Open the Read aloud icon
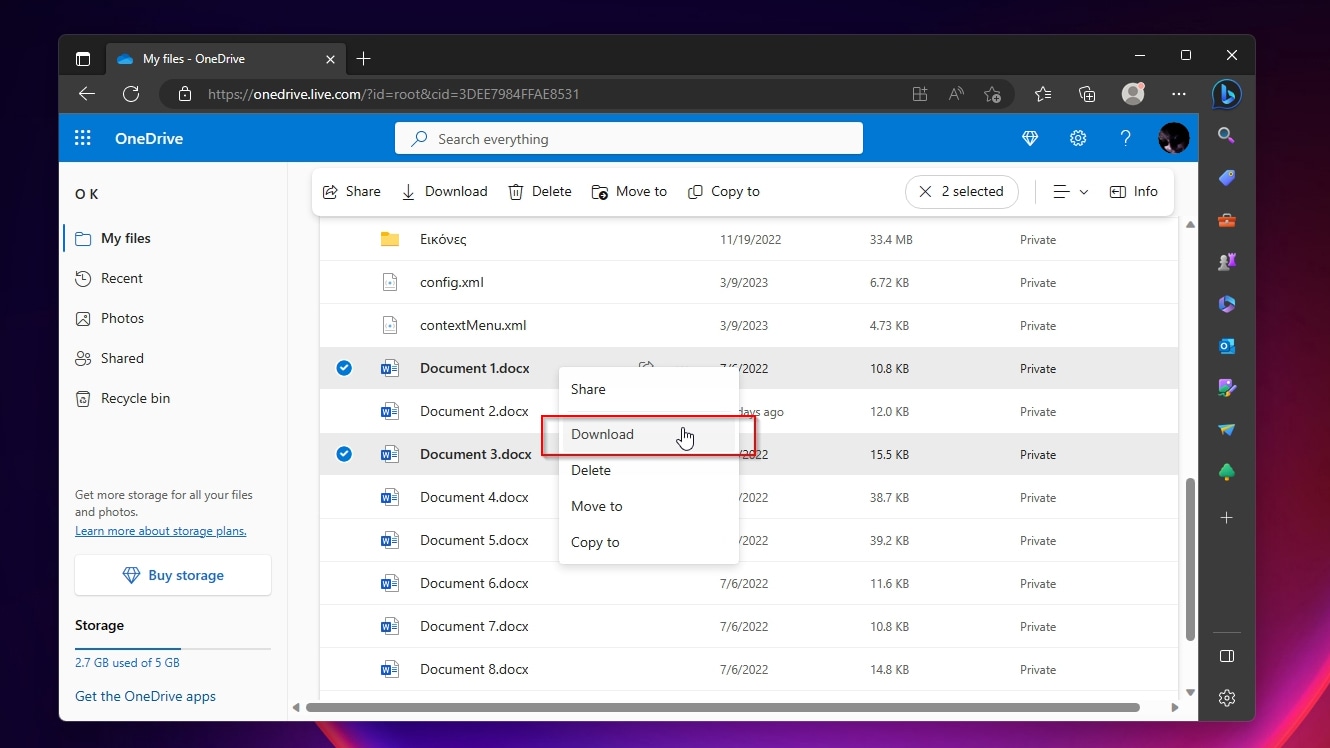Viewport: 1330px width, 748px height. (x=956, y=94)
